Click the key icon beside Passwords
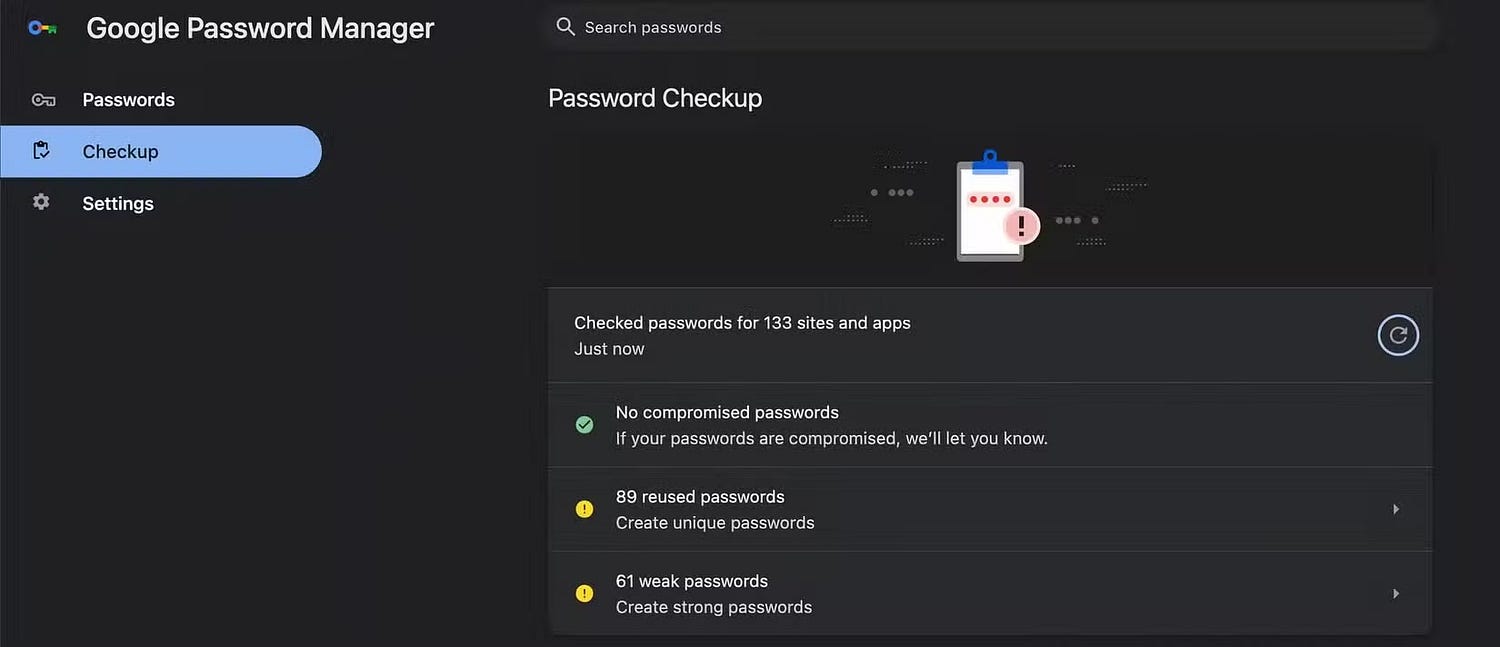 pos(42,100)
